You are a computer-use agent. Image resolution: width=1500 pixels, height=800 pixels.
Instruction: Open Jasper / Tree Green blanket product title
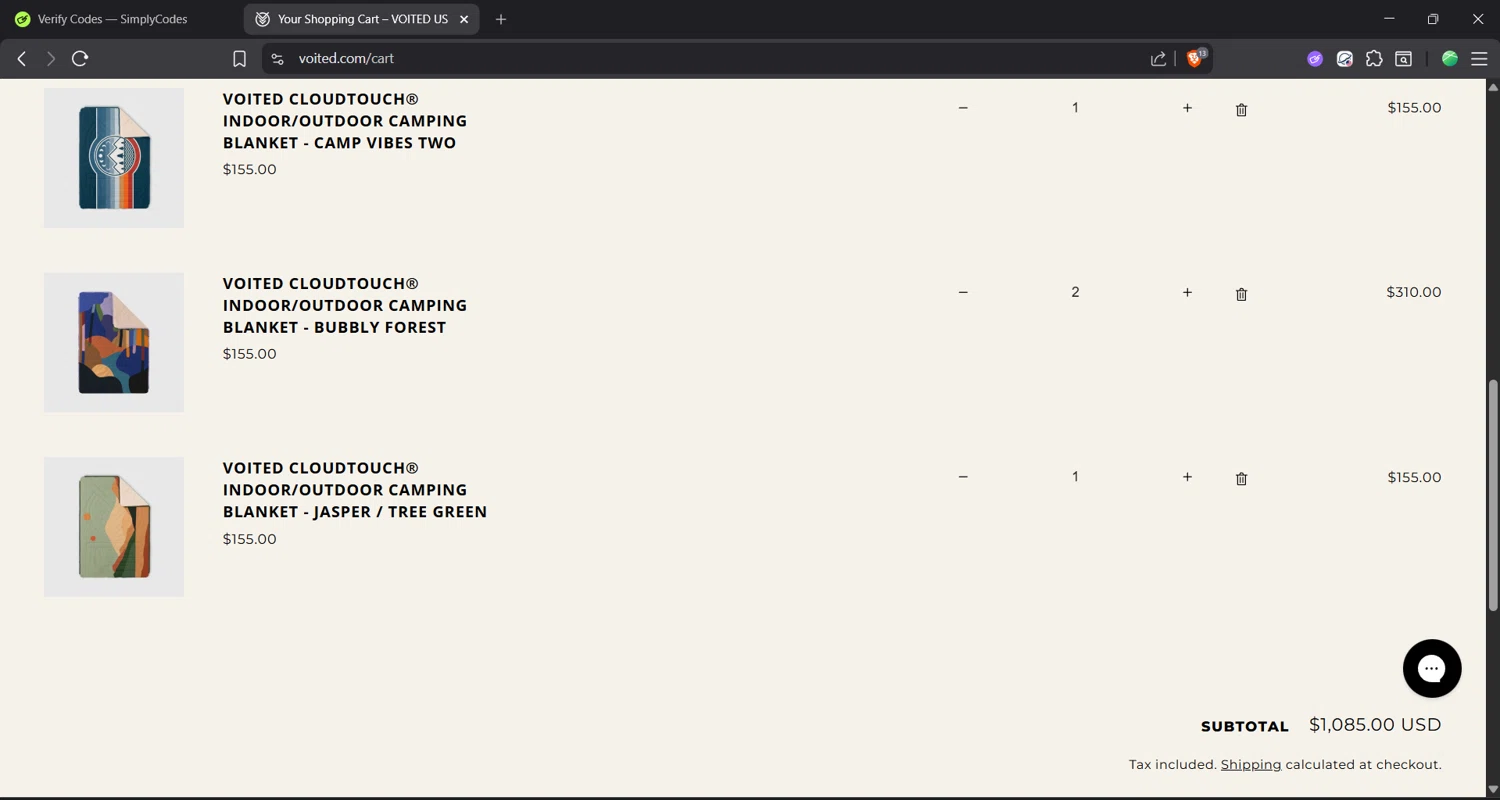355,490
